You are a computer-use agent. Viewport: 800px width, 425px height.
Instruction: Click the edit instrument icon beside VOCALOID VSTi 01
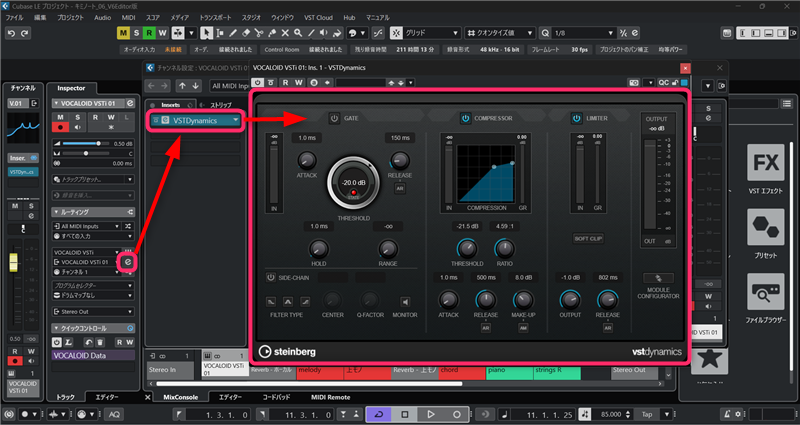pos(128,262)
